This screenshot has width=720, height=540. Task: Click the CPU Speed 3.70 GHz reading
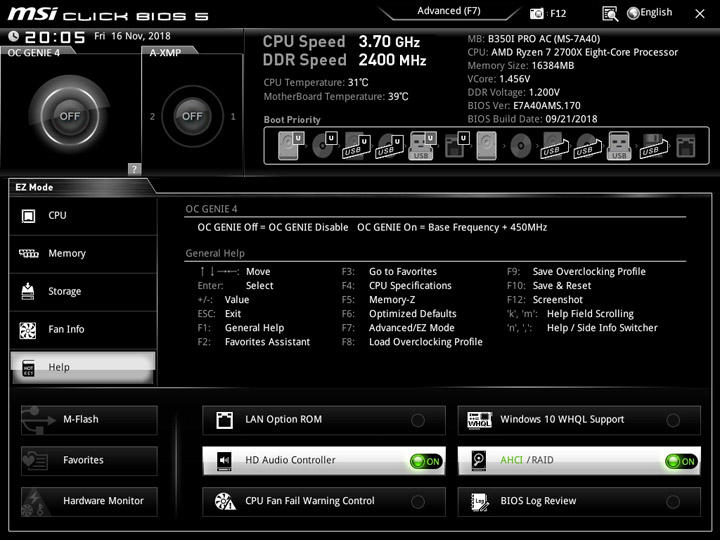coord(341,42)
